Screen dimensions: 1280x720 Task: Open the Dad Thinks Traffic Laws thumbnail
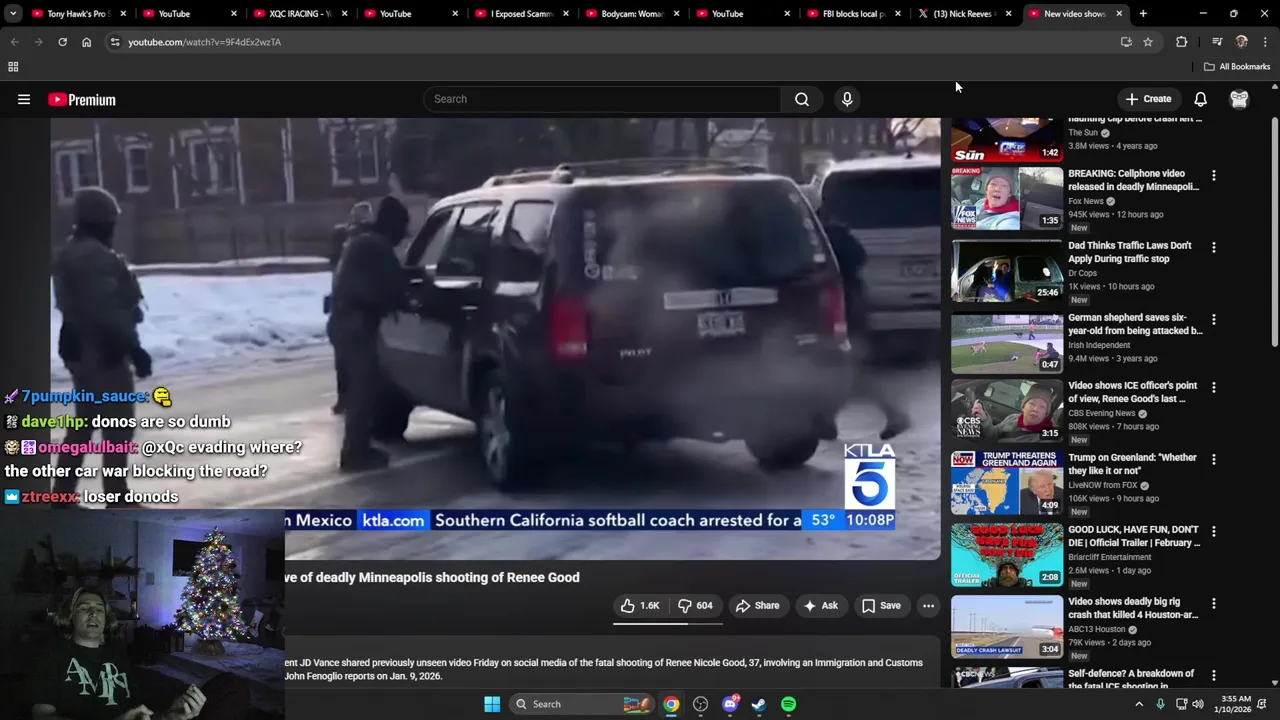1007,270
